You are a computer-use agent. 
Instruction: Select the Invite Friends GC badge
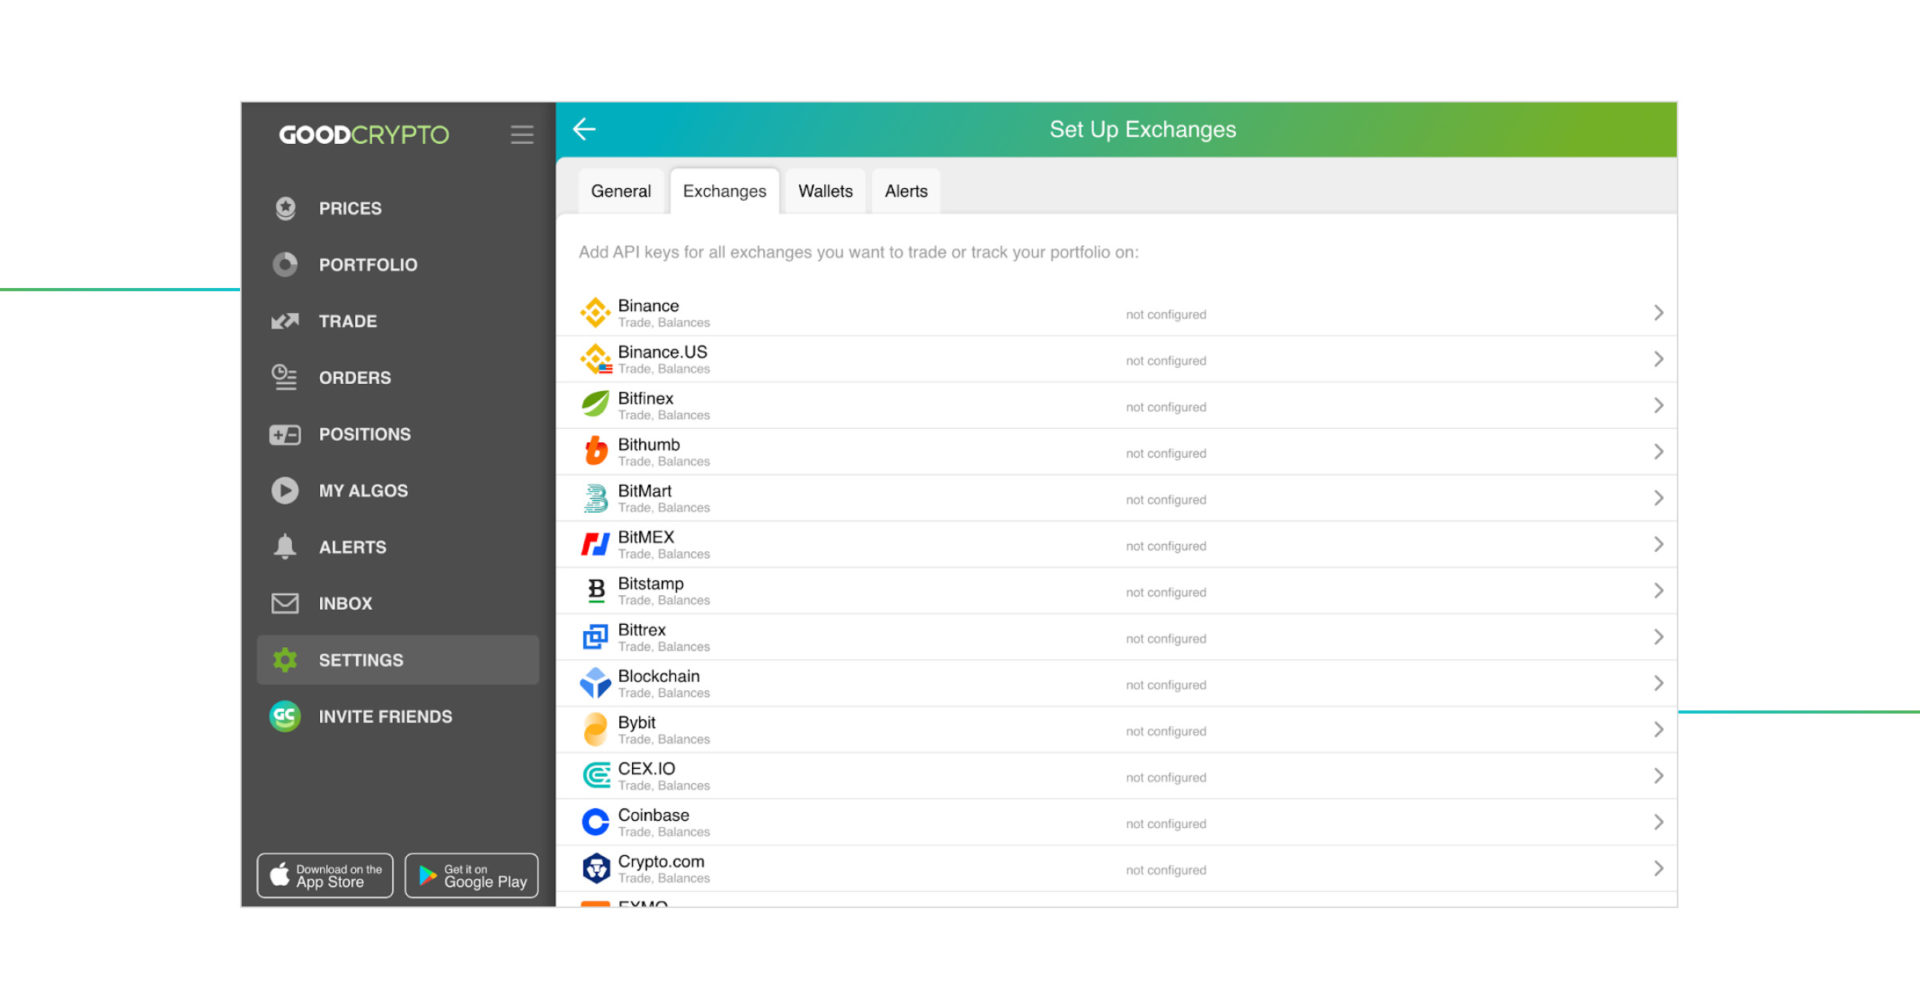tap(285, 716)
